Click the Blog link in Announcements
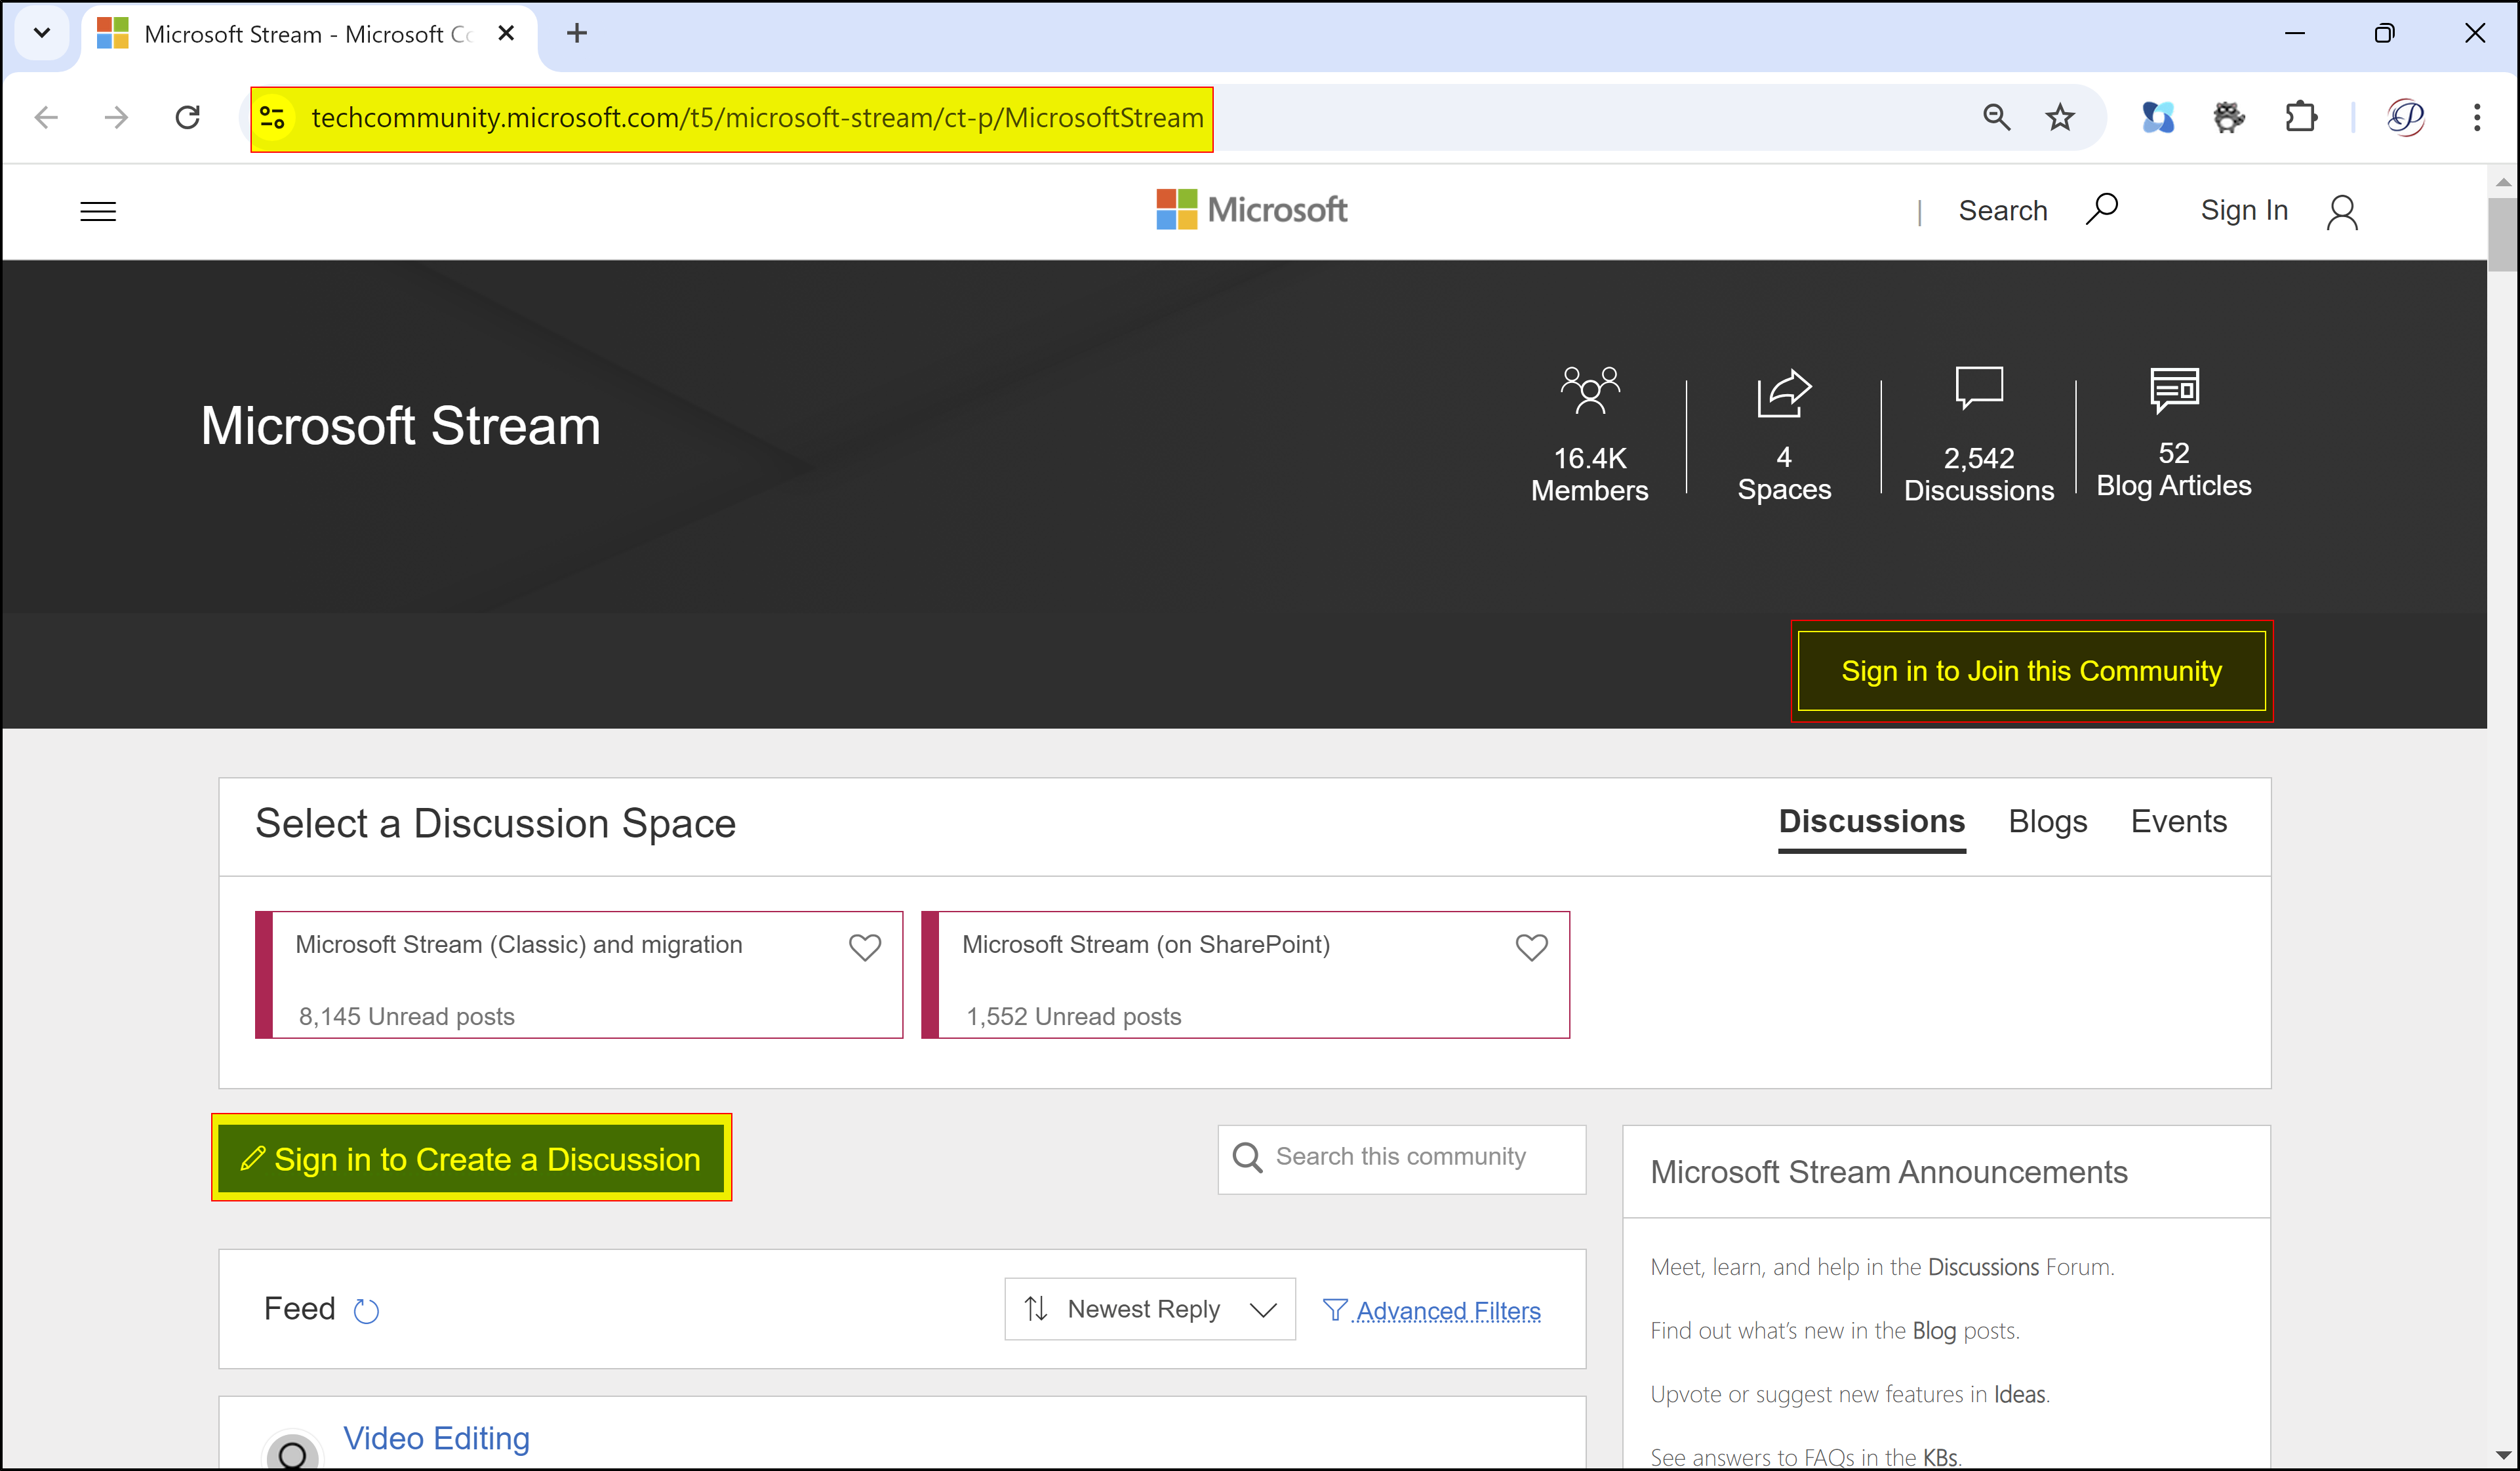Viewport: 2520px width, 1471px height. point(1934,1331)
